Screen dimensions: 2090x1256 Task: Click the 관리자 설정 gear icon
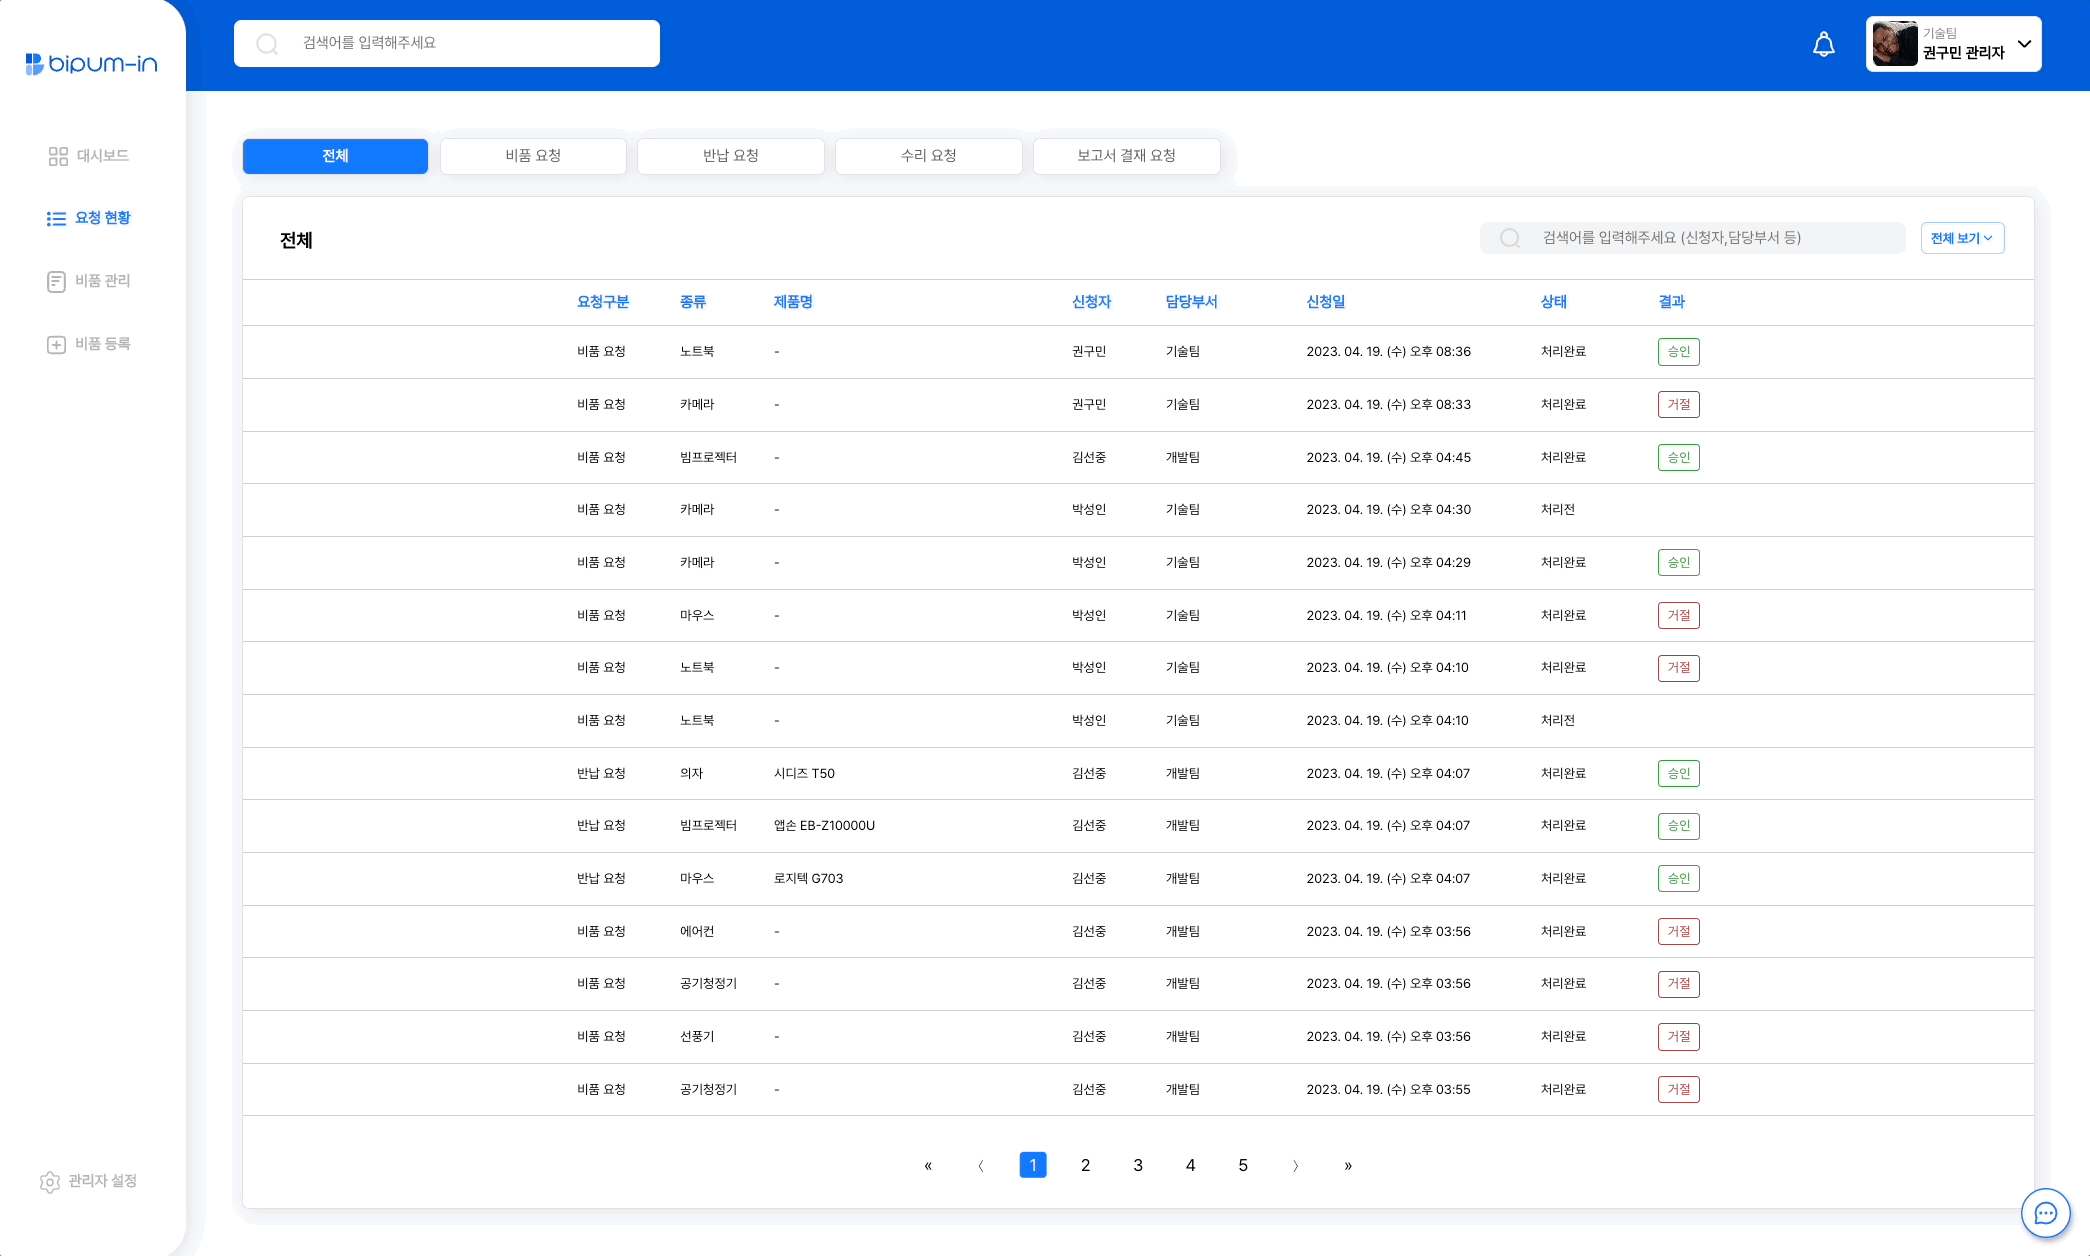point(50,1182)
